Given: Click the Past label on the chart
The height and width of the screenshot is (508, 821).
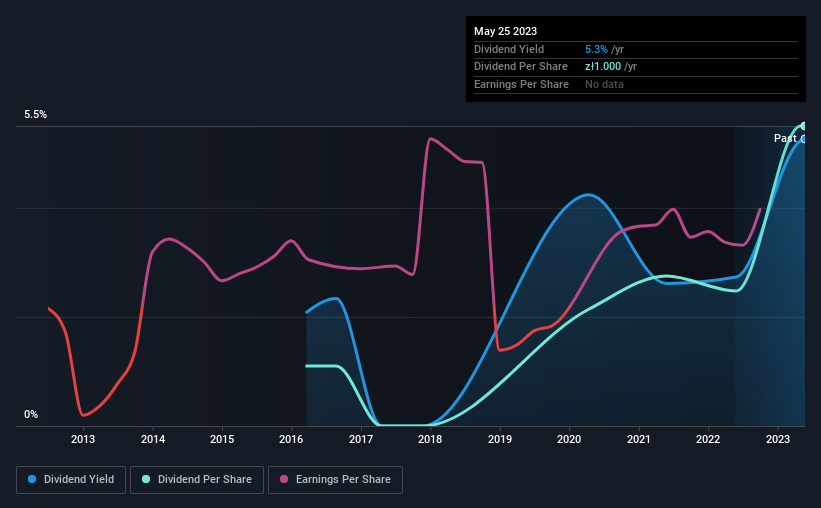Looking at the screenshot, I should pos(785,138).
